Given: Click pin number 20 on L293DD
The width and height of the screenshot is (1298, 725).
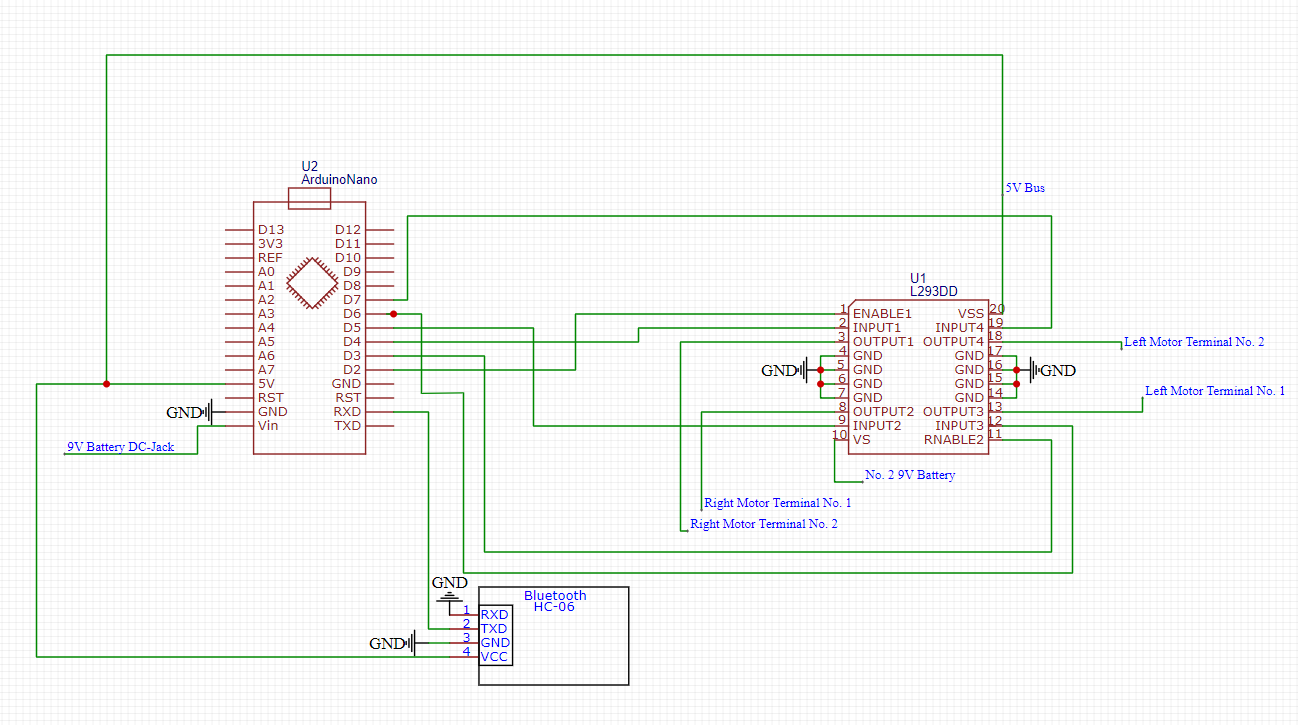Looking at the screenshot, I should tap(997, 309).
